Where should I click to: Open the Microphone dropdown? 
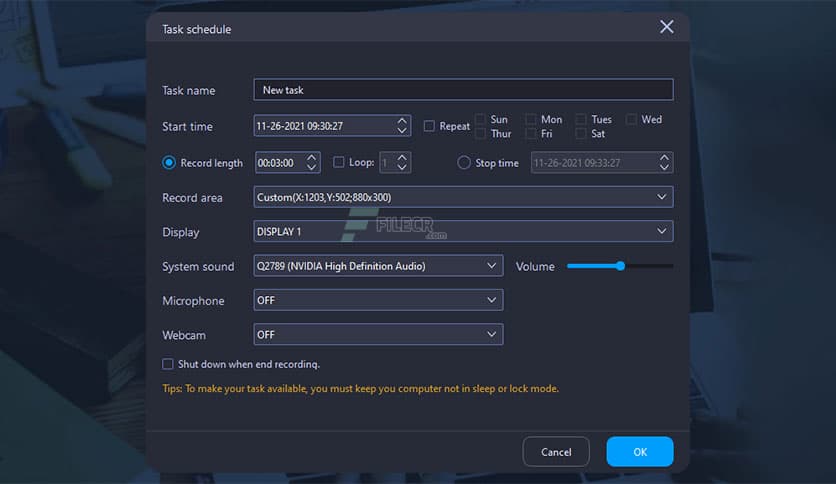coord(378,300)
